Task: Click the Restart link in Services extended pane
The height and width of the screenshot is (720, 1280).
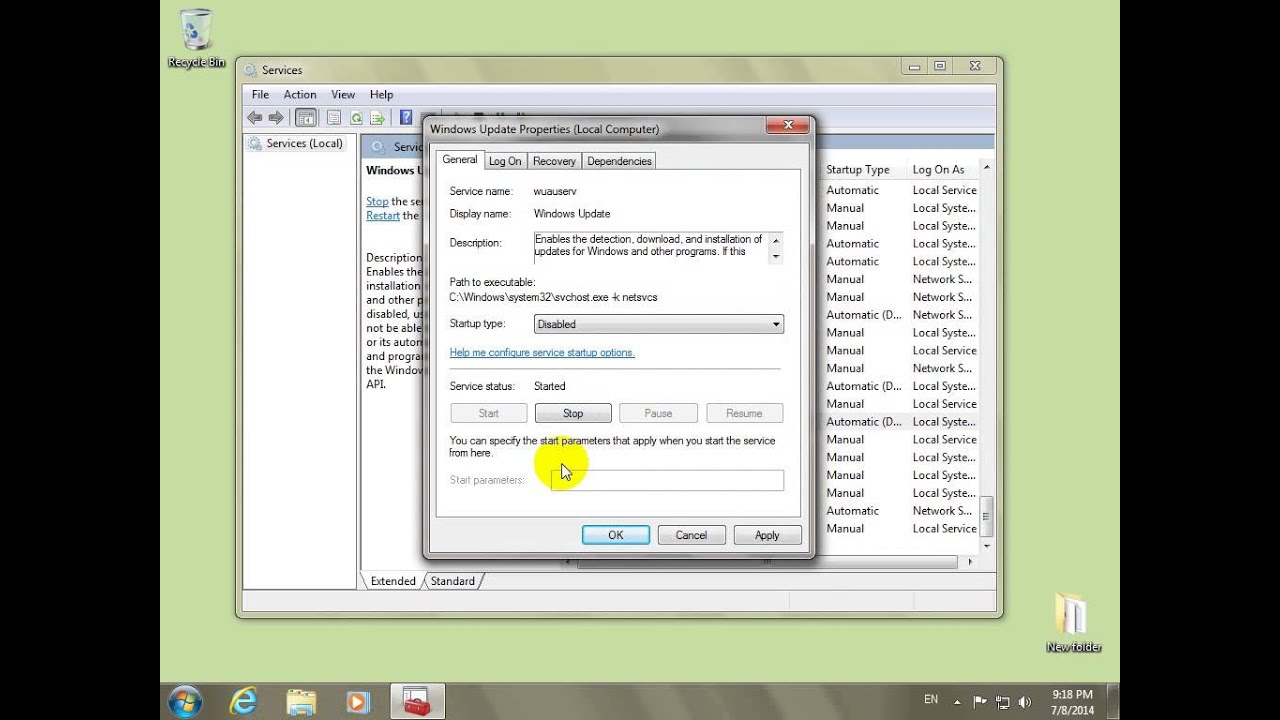Action: coord(383,216)
